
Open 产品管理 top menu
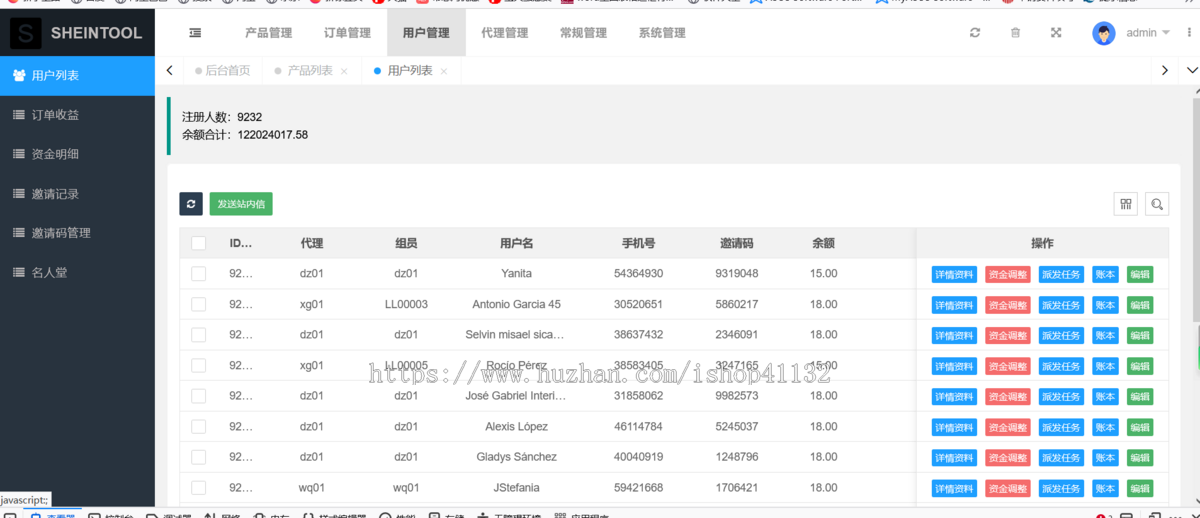tap(269, 33)
